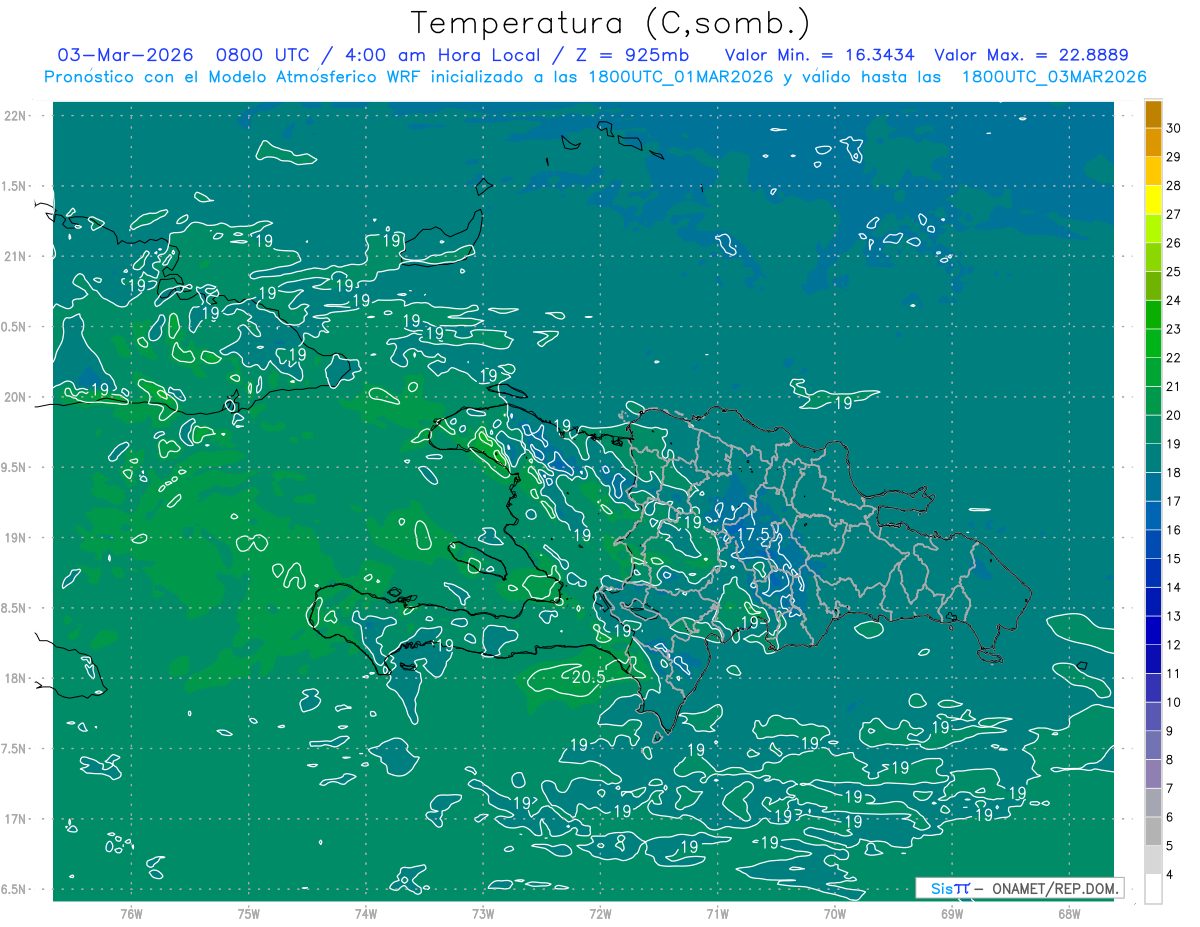Click the color scale label '5'

coord(1170,846)
